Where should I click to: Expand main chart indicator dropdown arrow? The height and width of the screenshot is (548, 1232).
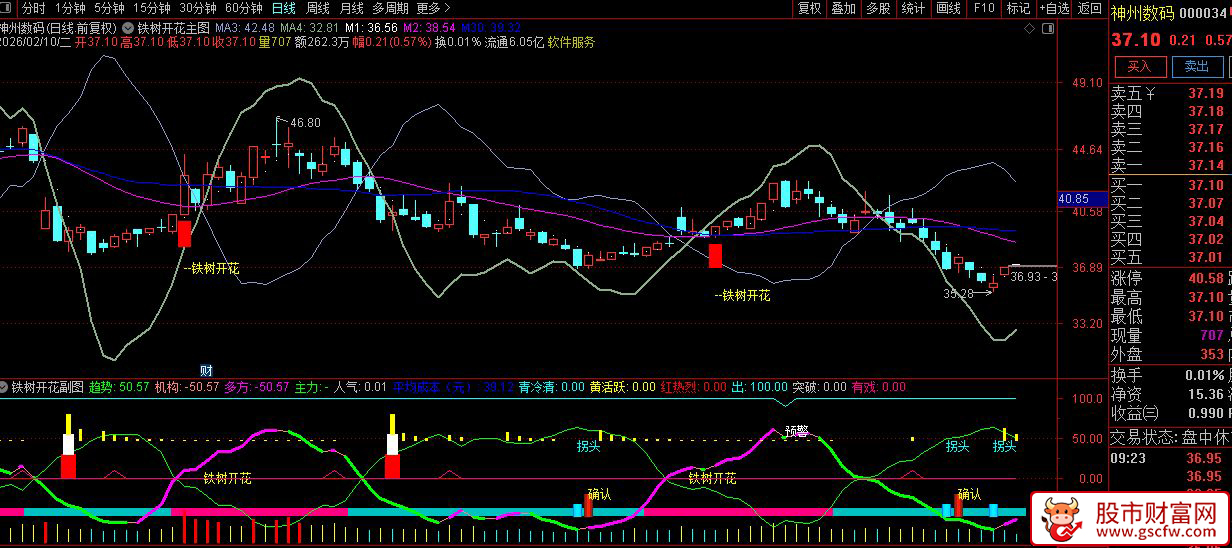pyautogui.click(x=126, y=28)
